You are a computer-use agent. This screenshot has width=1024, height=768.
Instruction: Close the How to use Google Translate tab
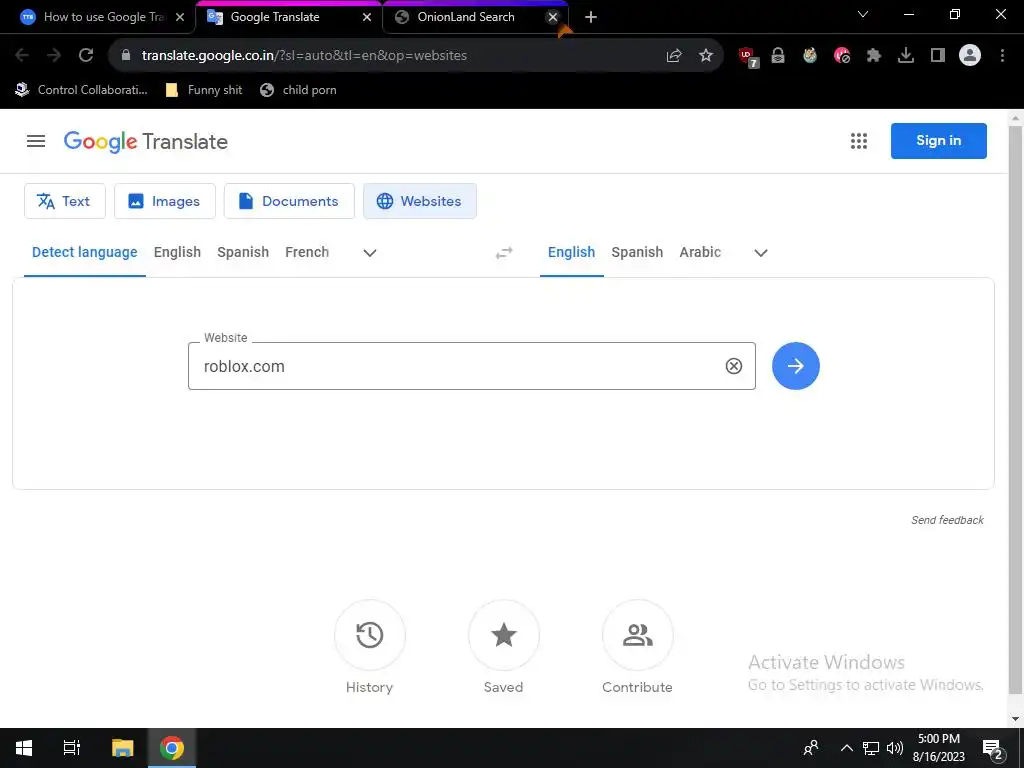tap(180, 17)
